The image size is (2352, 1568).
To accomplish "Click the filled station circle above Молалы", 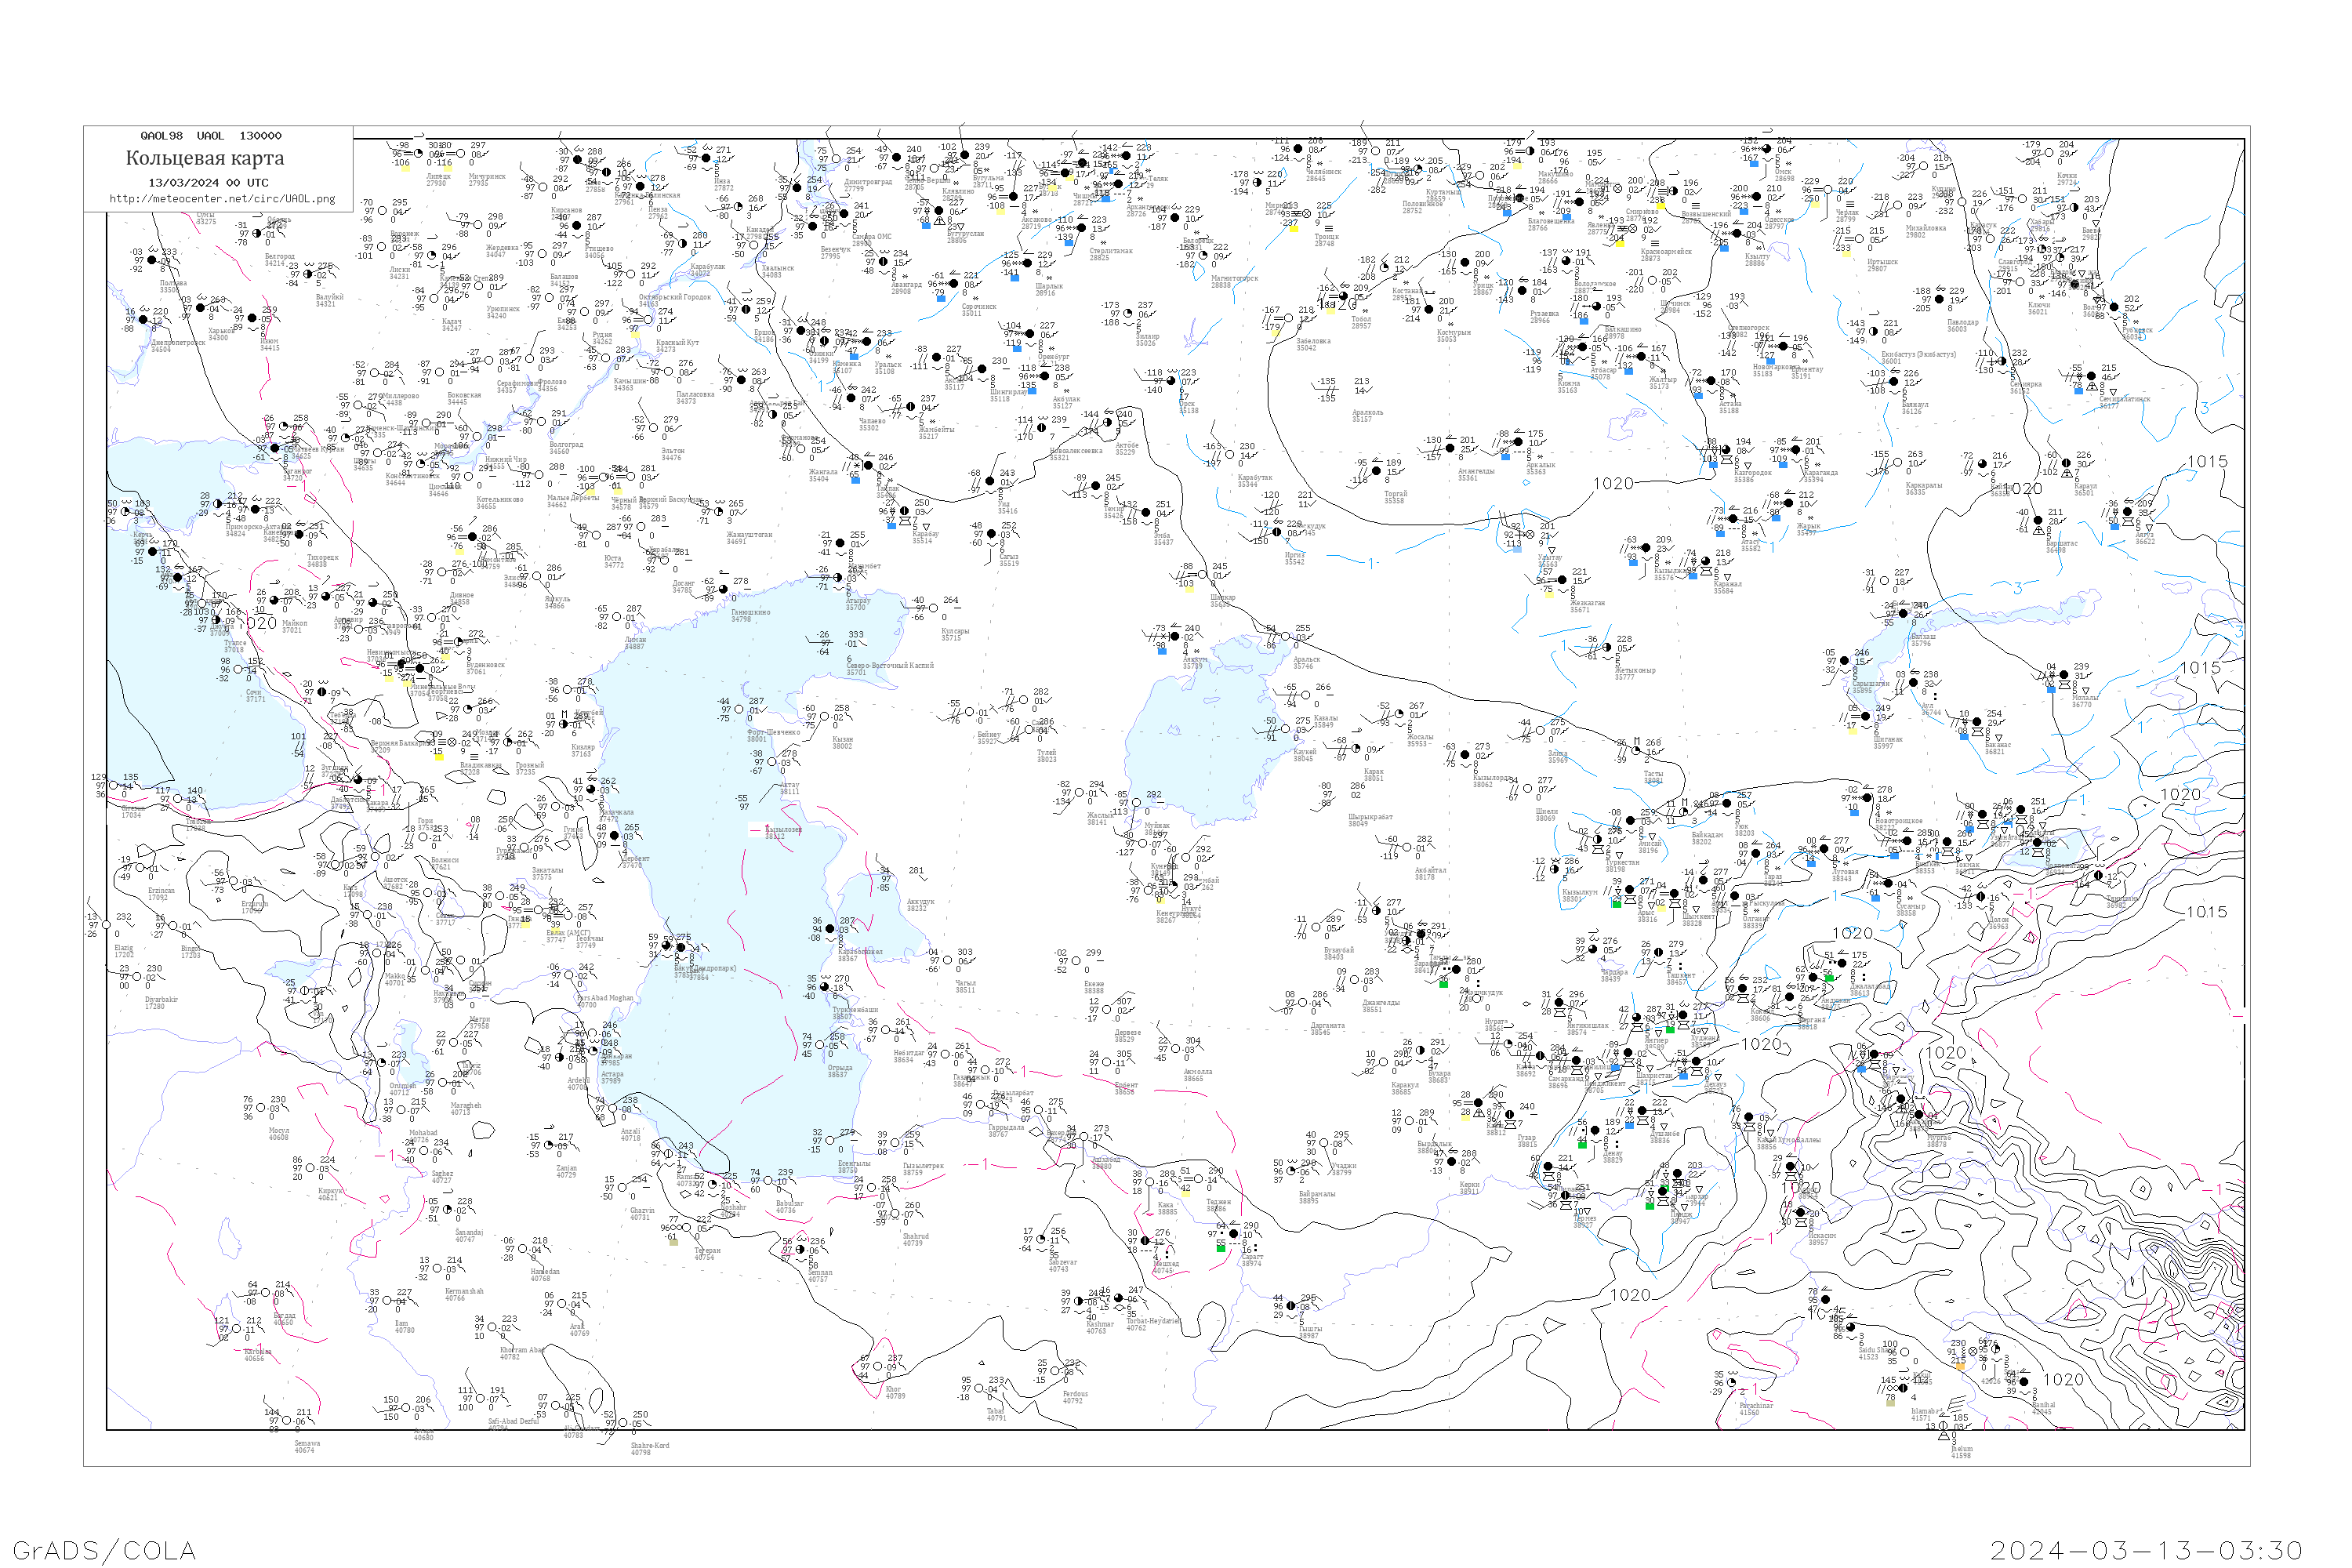I will tap(2063, 675).
